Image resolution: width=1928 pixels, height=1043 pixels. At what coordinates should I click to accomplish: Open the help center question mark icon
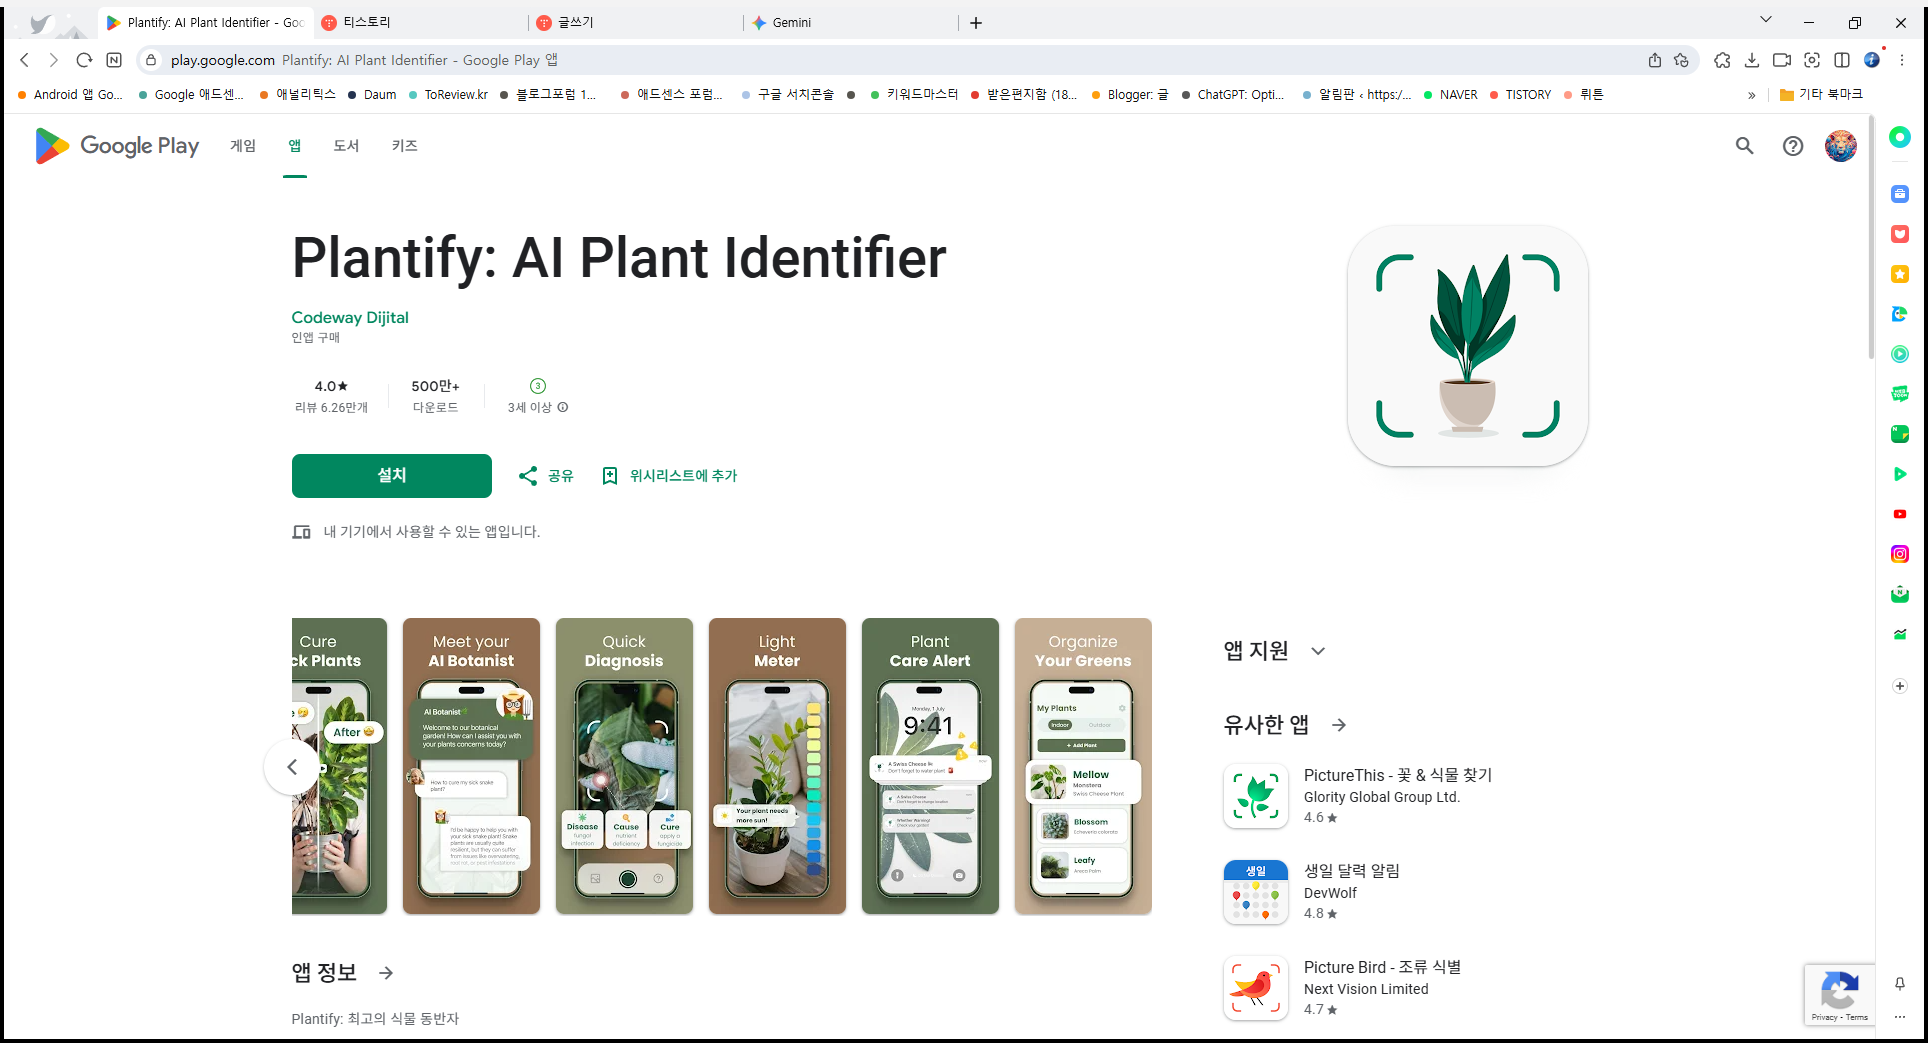[x=1793, y=146]
